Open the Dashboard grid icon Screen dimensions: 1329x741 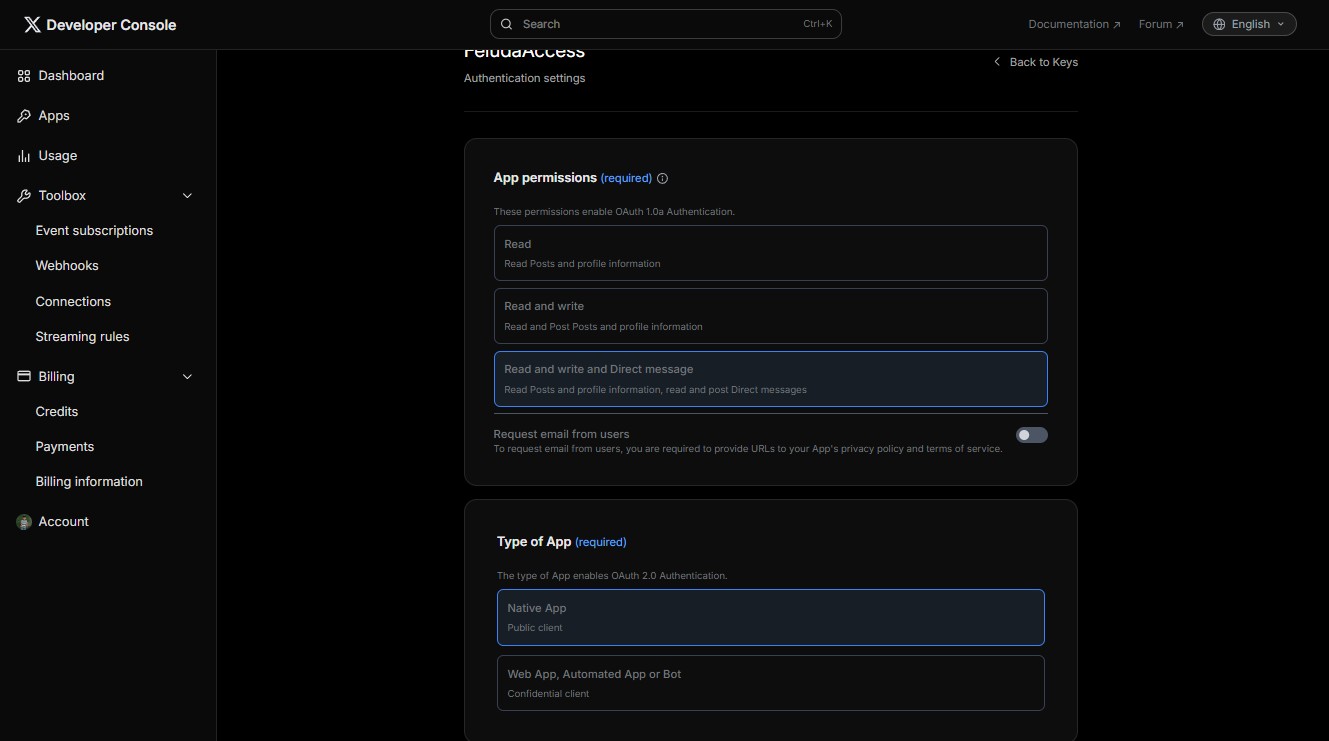tap(24, 76)
